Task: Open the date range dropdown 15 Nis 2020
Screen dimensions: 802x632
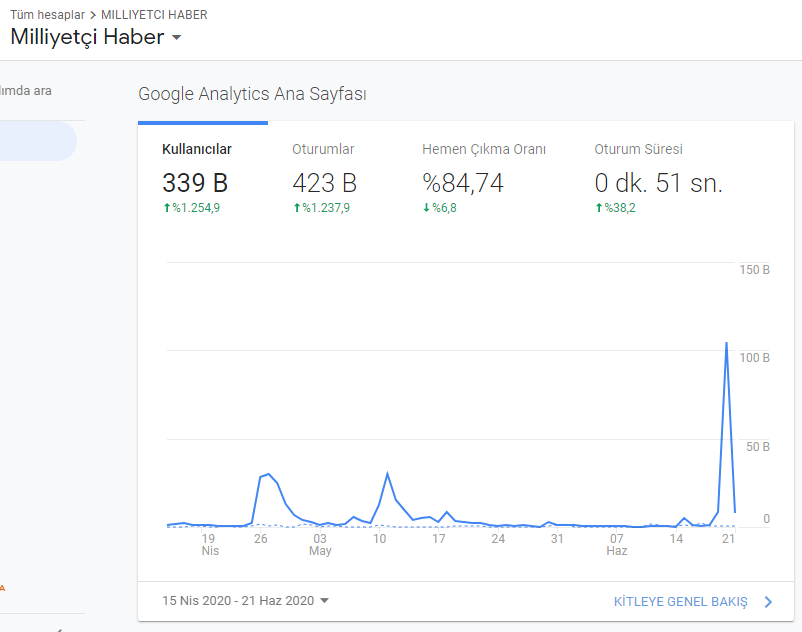Action: (246, 600)
